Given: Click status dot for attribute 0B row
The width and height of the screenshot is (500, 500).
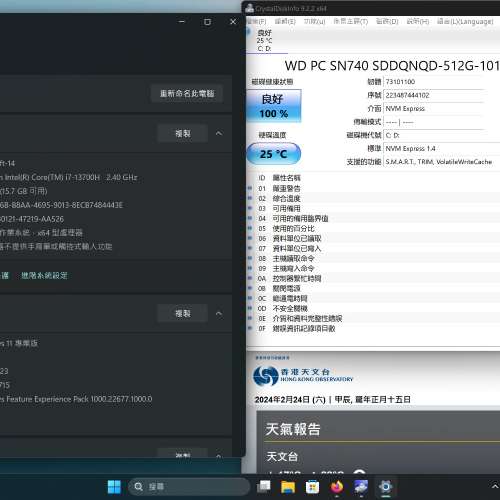Looking at the screenshot, I should (x=250, y=288).
